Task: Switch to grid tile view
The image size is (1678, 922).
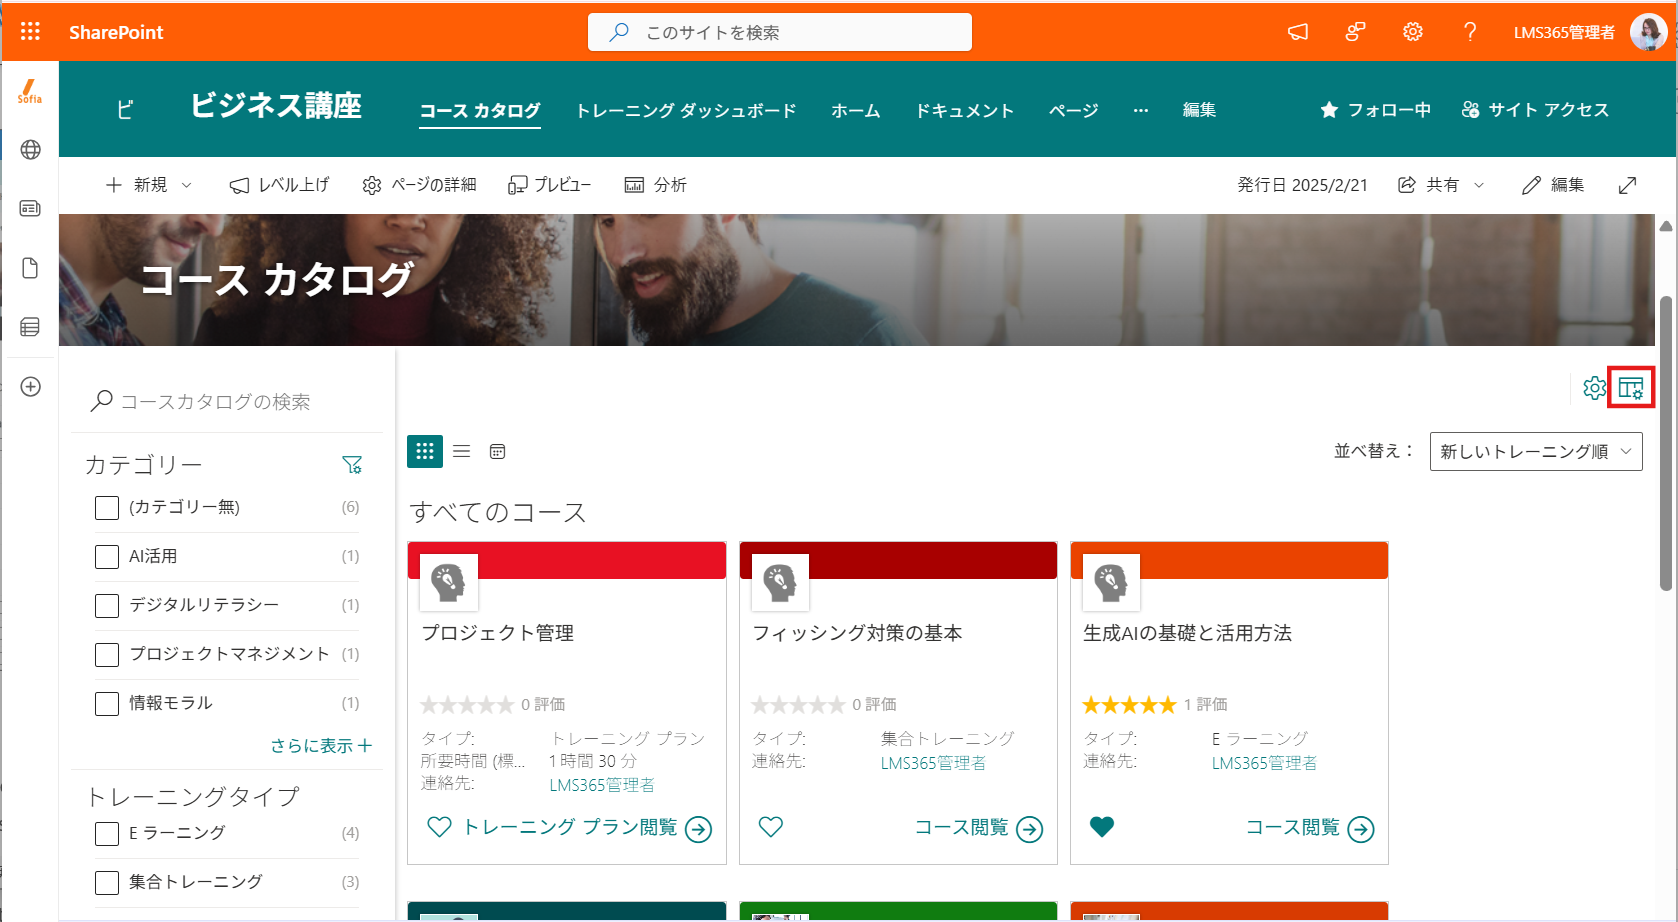Action: coord(425,451)
